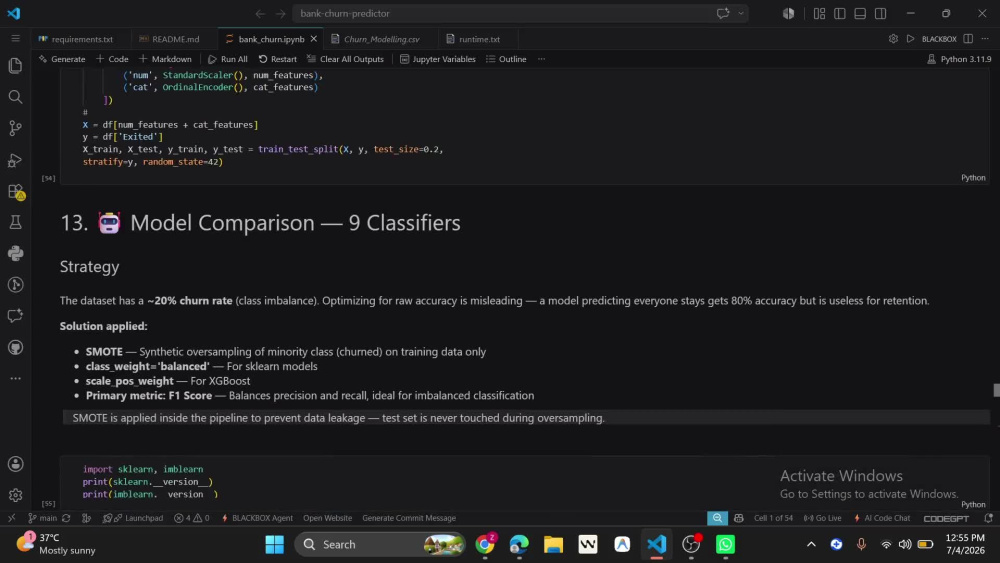Change language mode of cell 54
1000x563 pixels.
coord(973,177)
